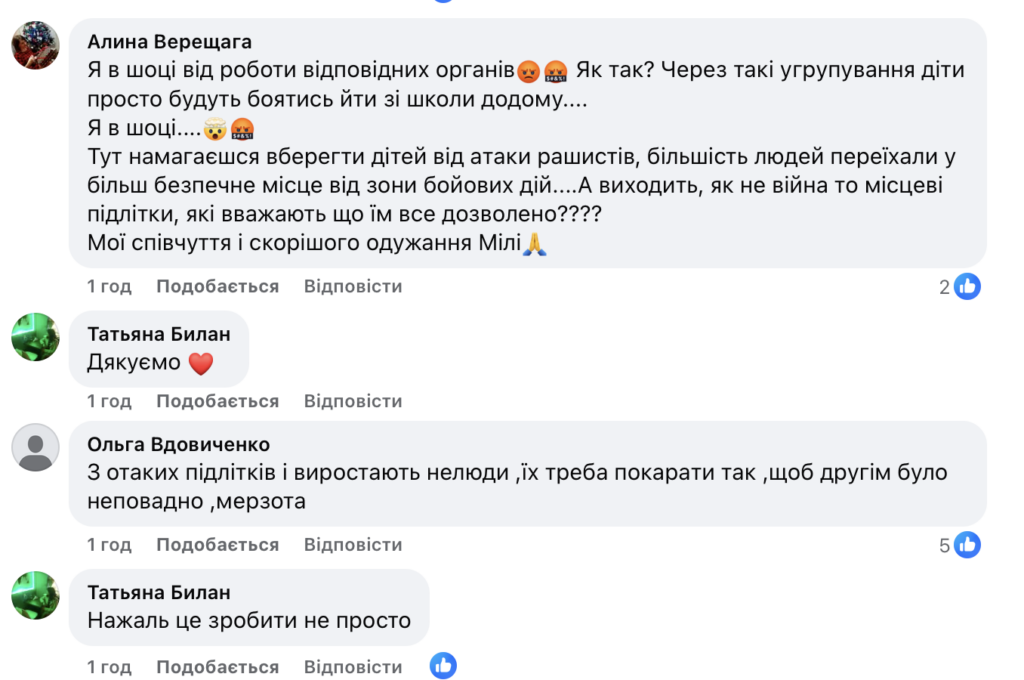
Task: Click Татьяна Билан's avatar beside 'Дякуємо'
Action: pyautogui.click(x=35, y=336)
